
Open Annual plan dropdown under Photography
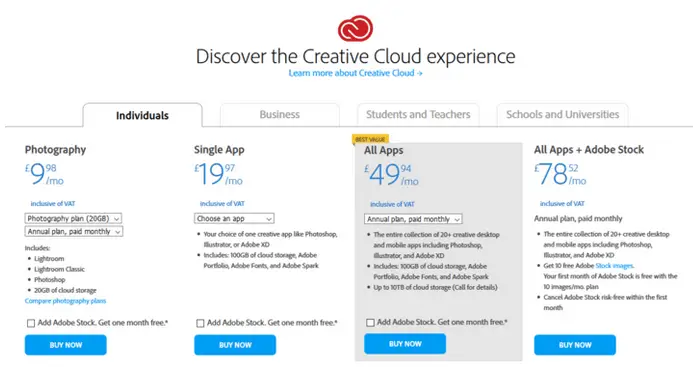click(x=74, y=231)
